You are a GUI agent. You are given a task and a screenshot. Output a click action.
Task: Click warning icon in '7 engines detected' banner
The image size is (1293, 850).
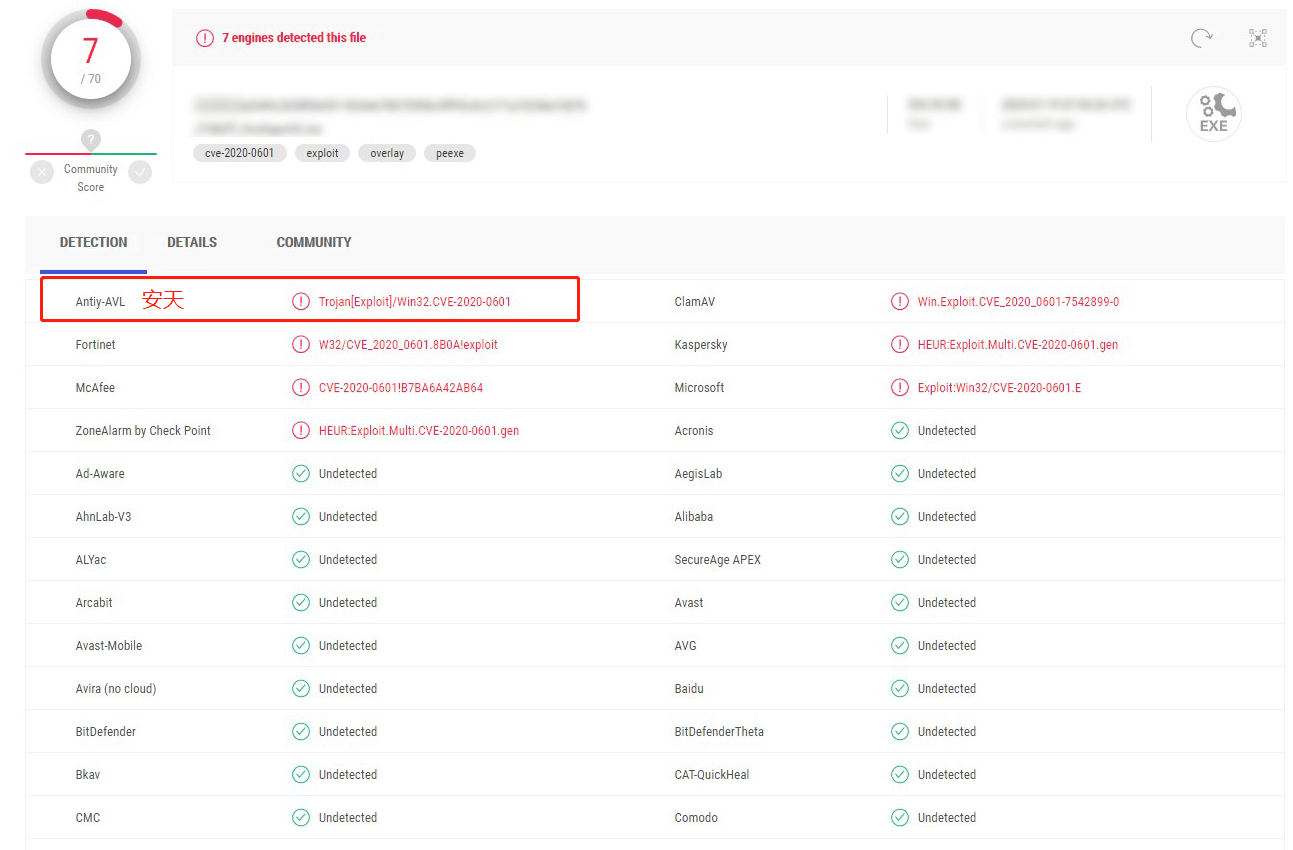[x=205, y=38]
